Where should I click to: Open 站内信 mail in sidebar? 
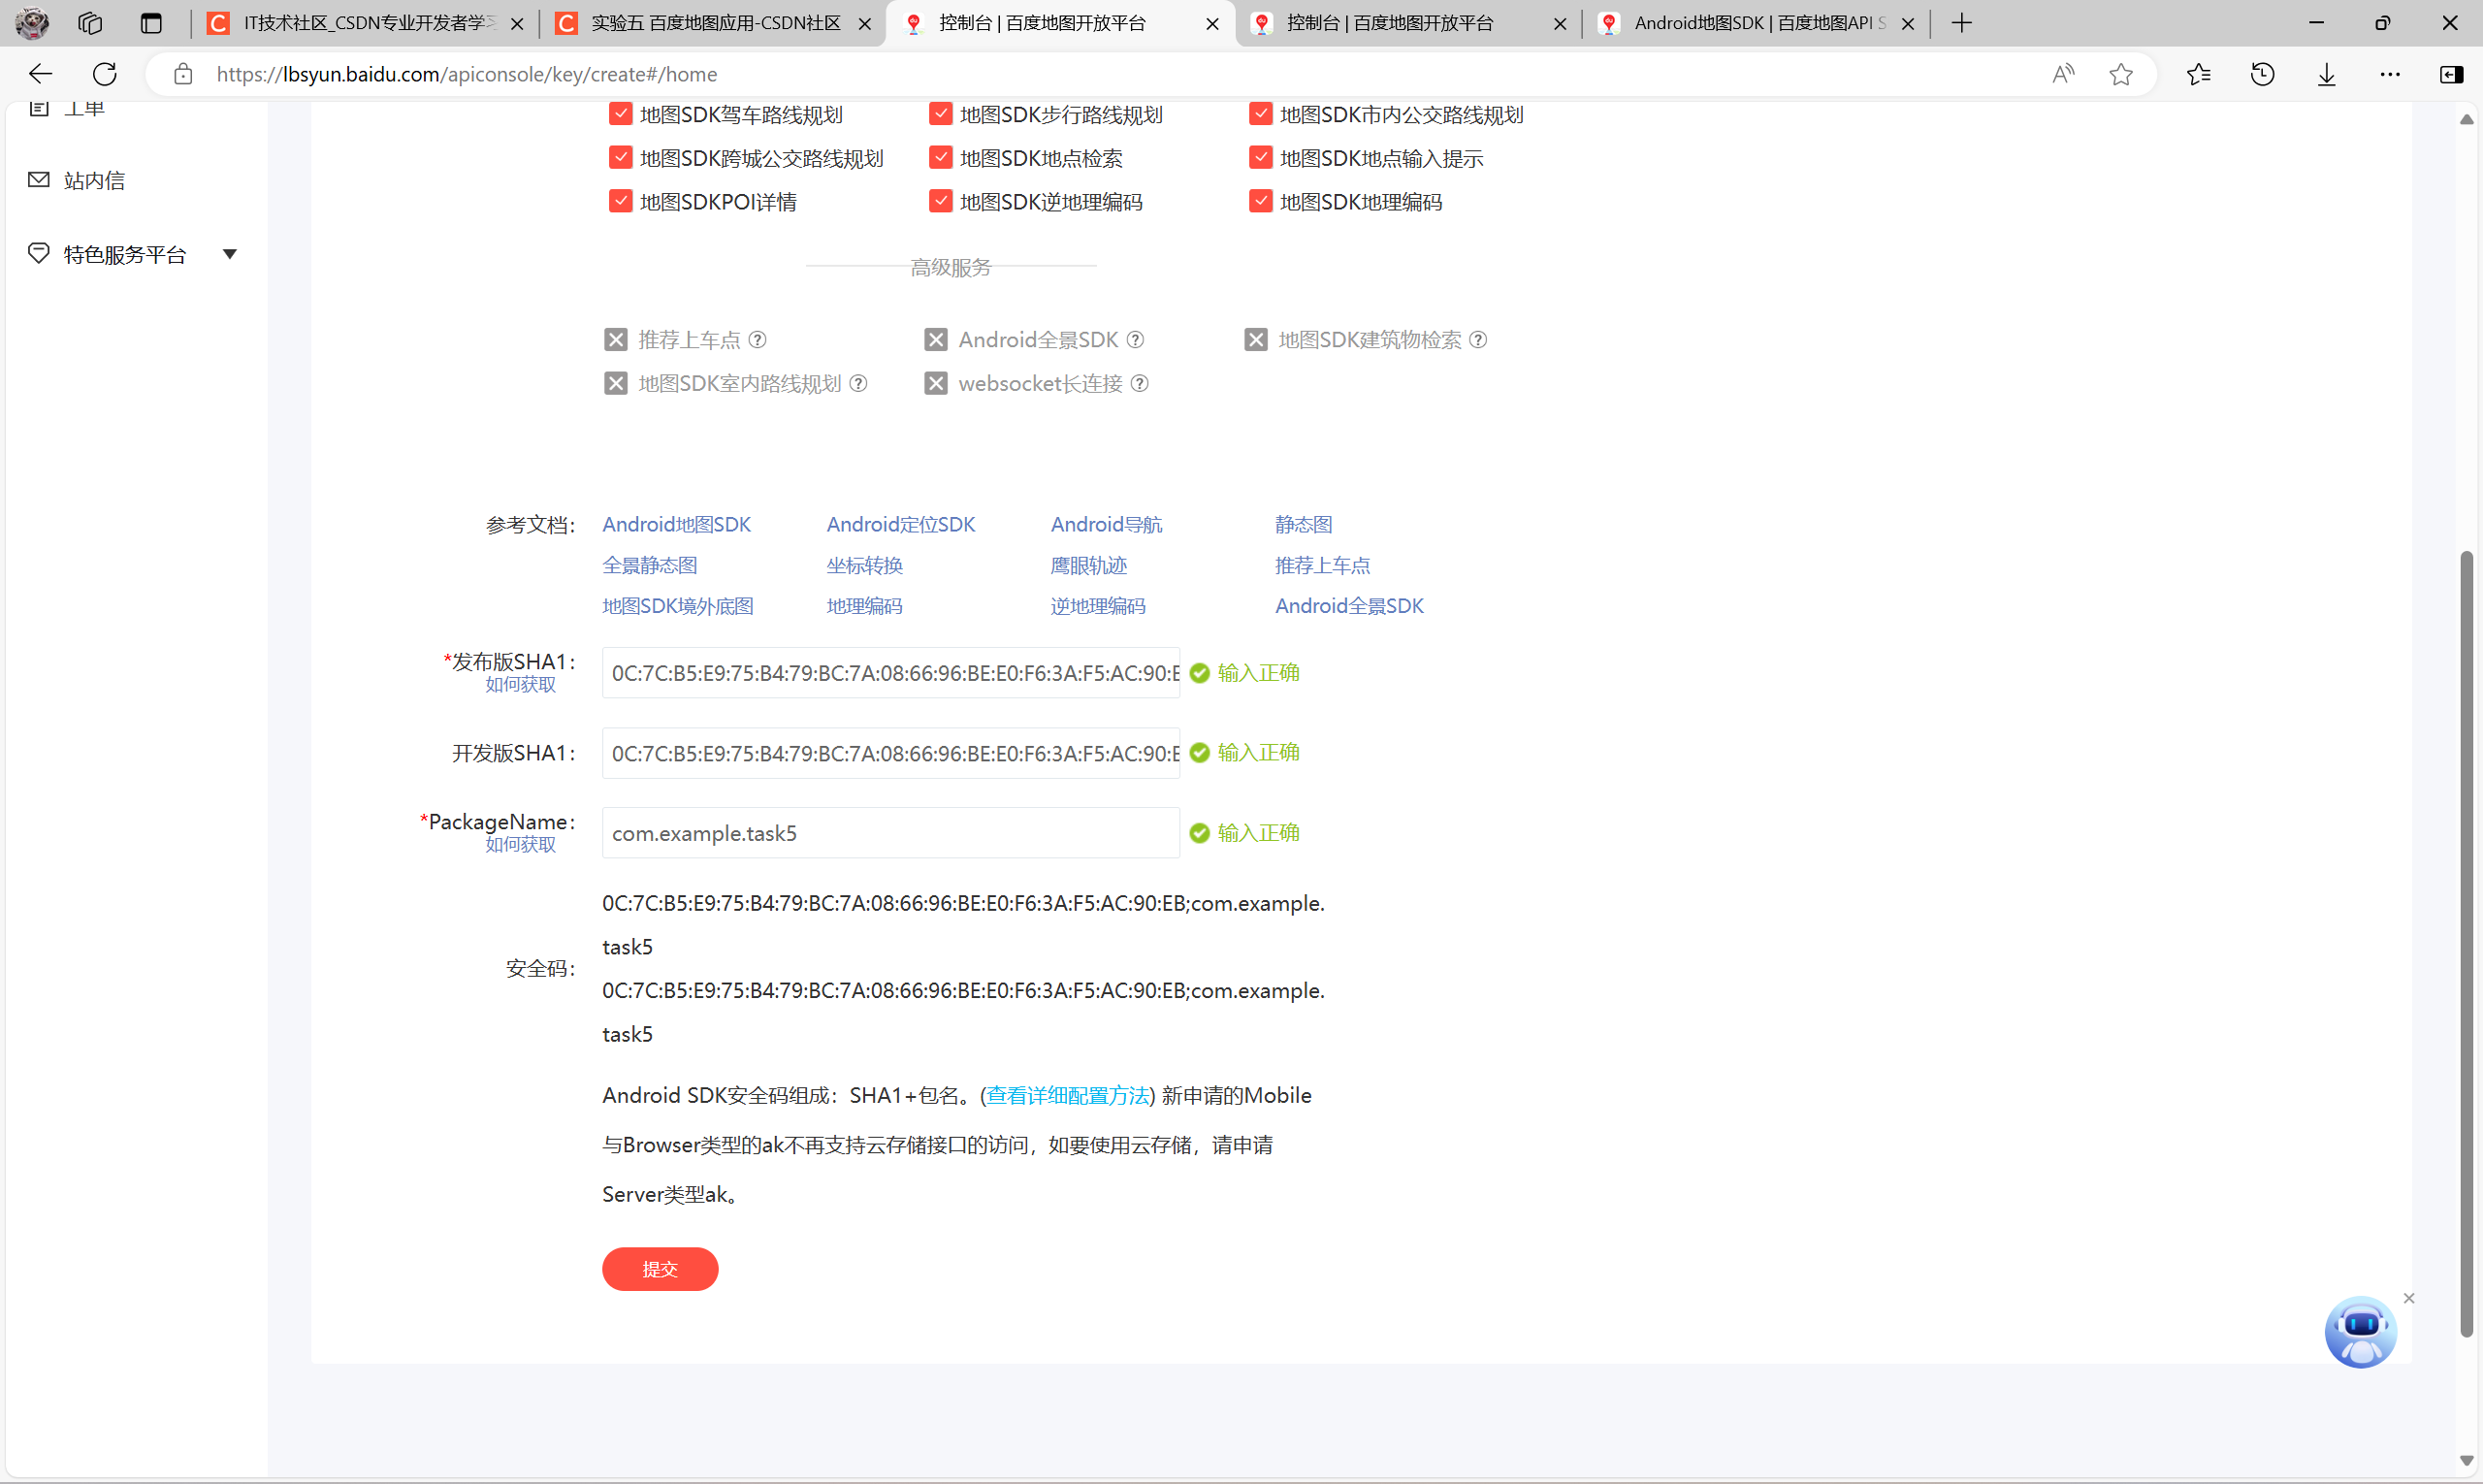[94, 180]
